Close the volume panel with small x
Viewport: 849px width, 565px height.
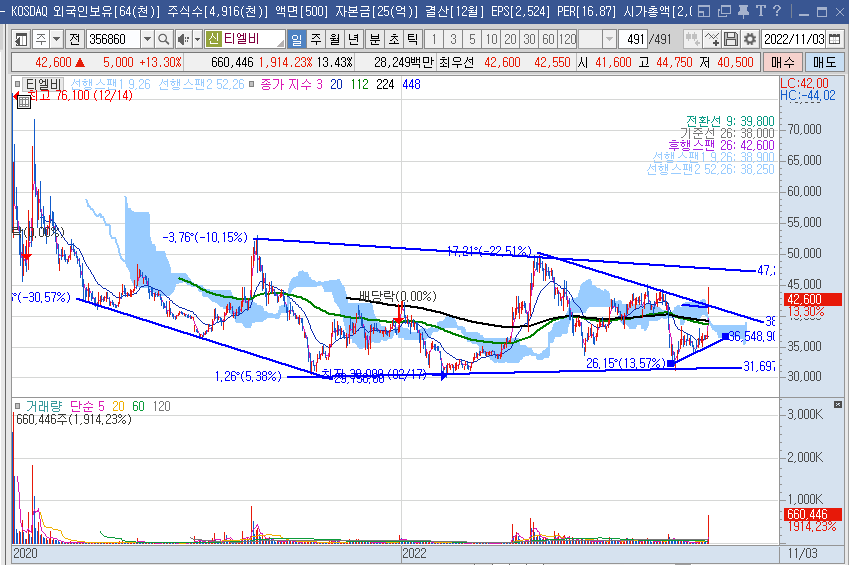[838, 405]
